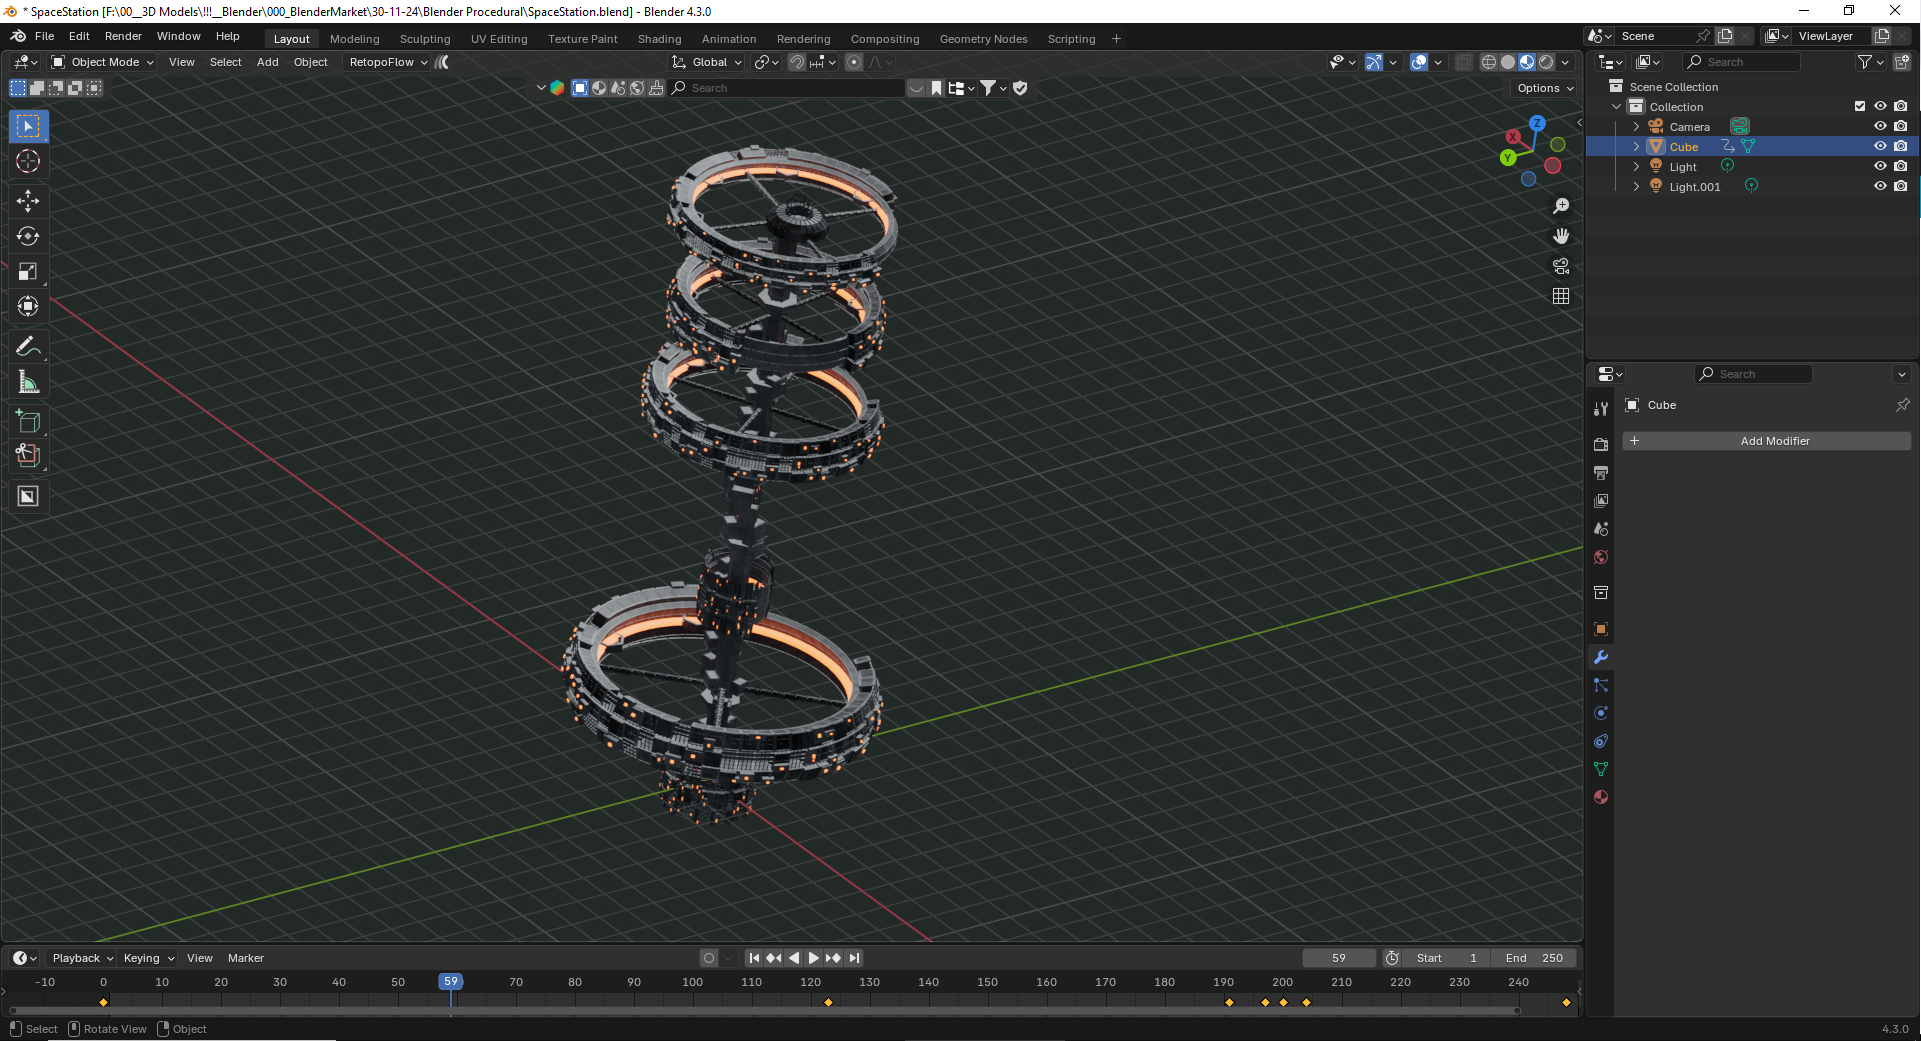
Task: Click the current frame field showing 59
Action: pyautogui.click(x=1339, y=958)
